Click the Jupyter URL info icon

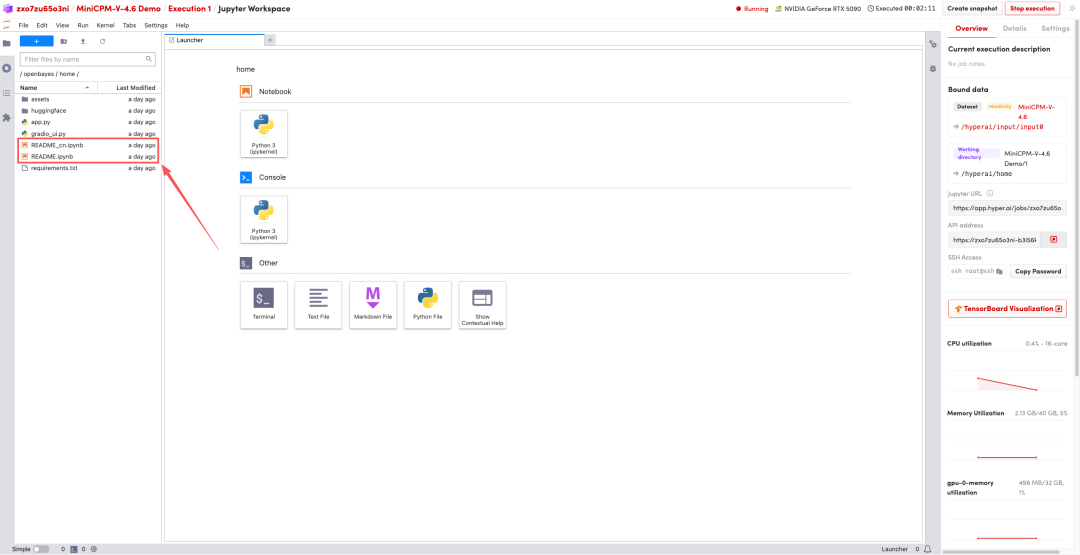coord(990,193)
